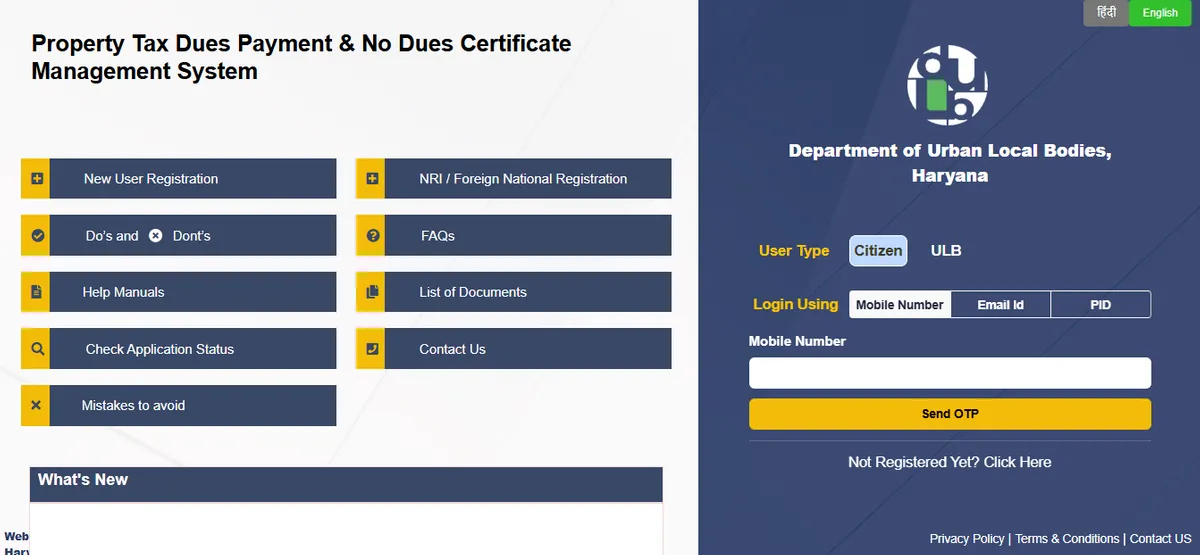1200x555 pixels.
Task: Click the question mark icon beside FAQs
Action: pyautogui.click(x=372, y=236)
